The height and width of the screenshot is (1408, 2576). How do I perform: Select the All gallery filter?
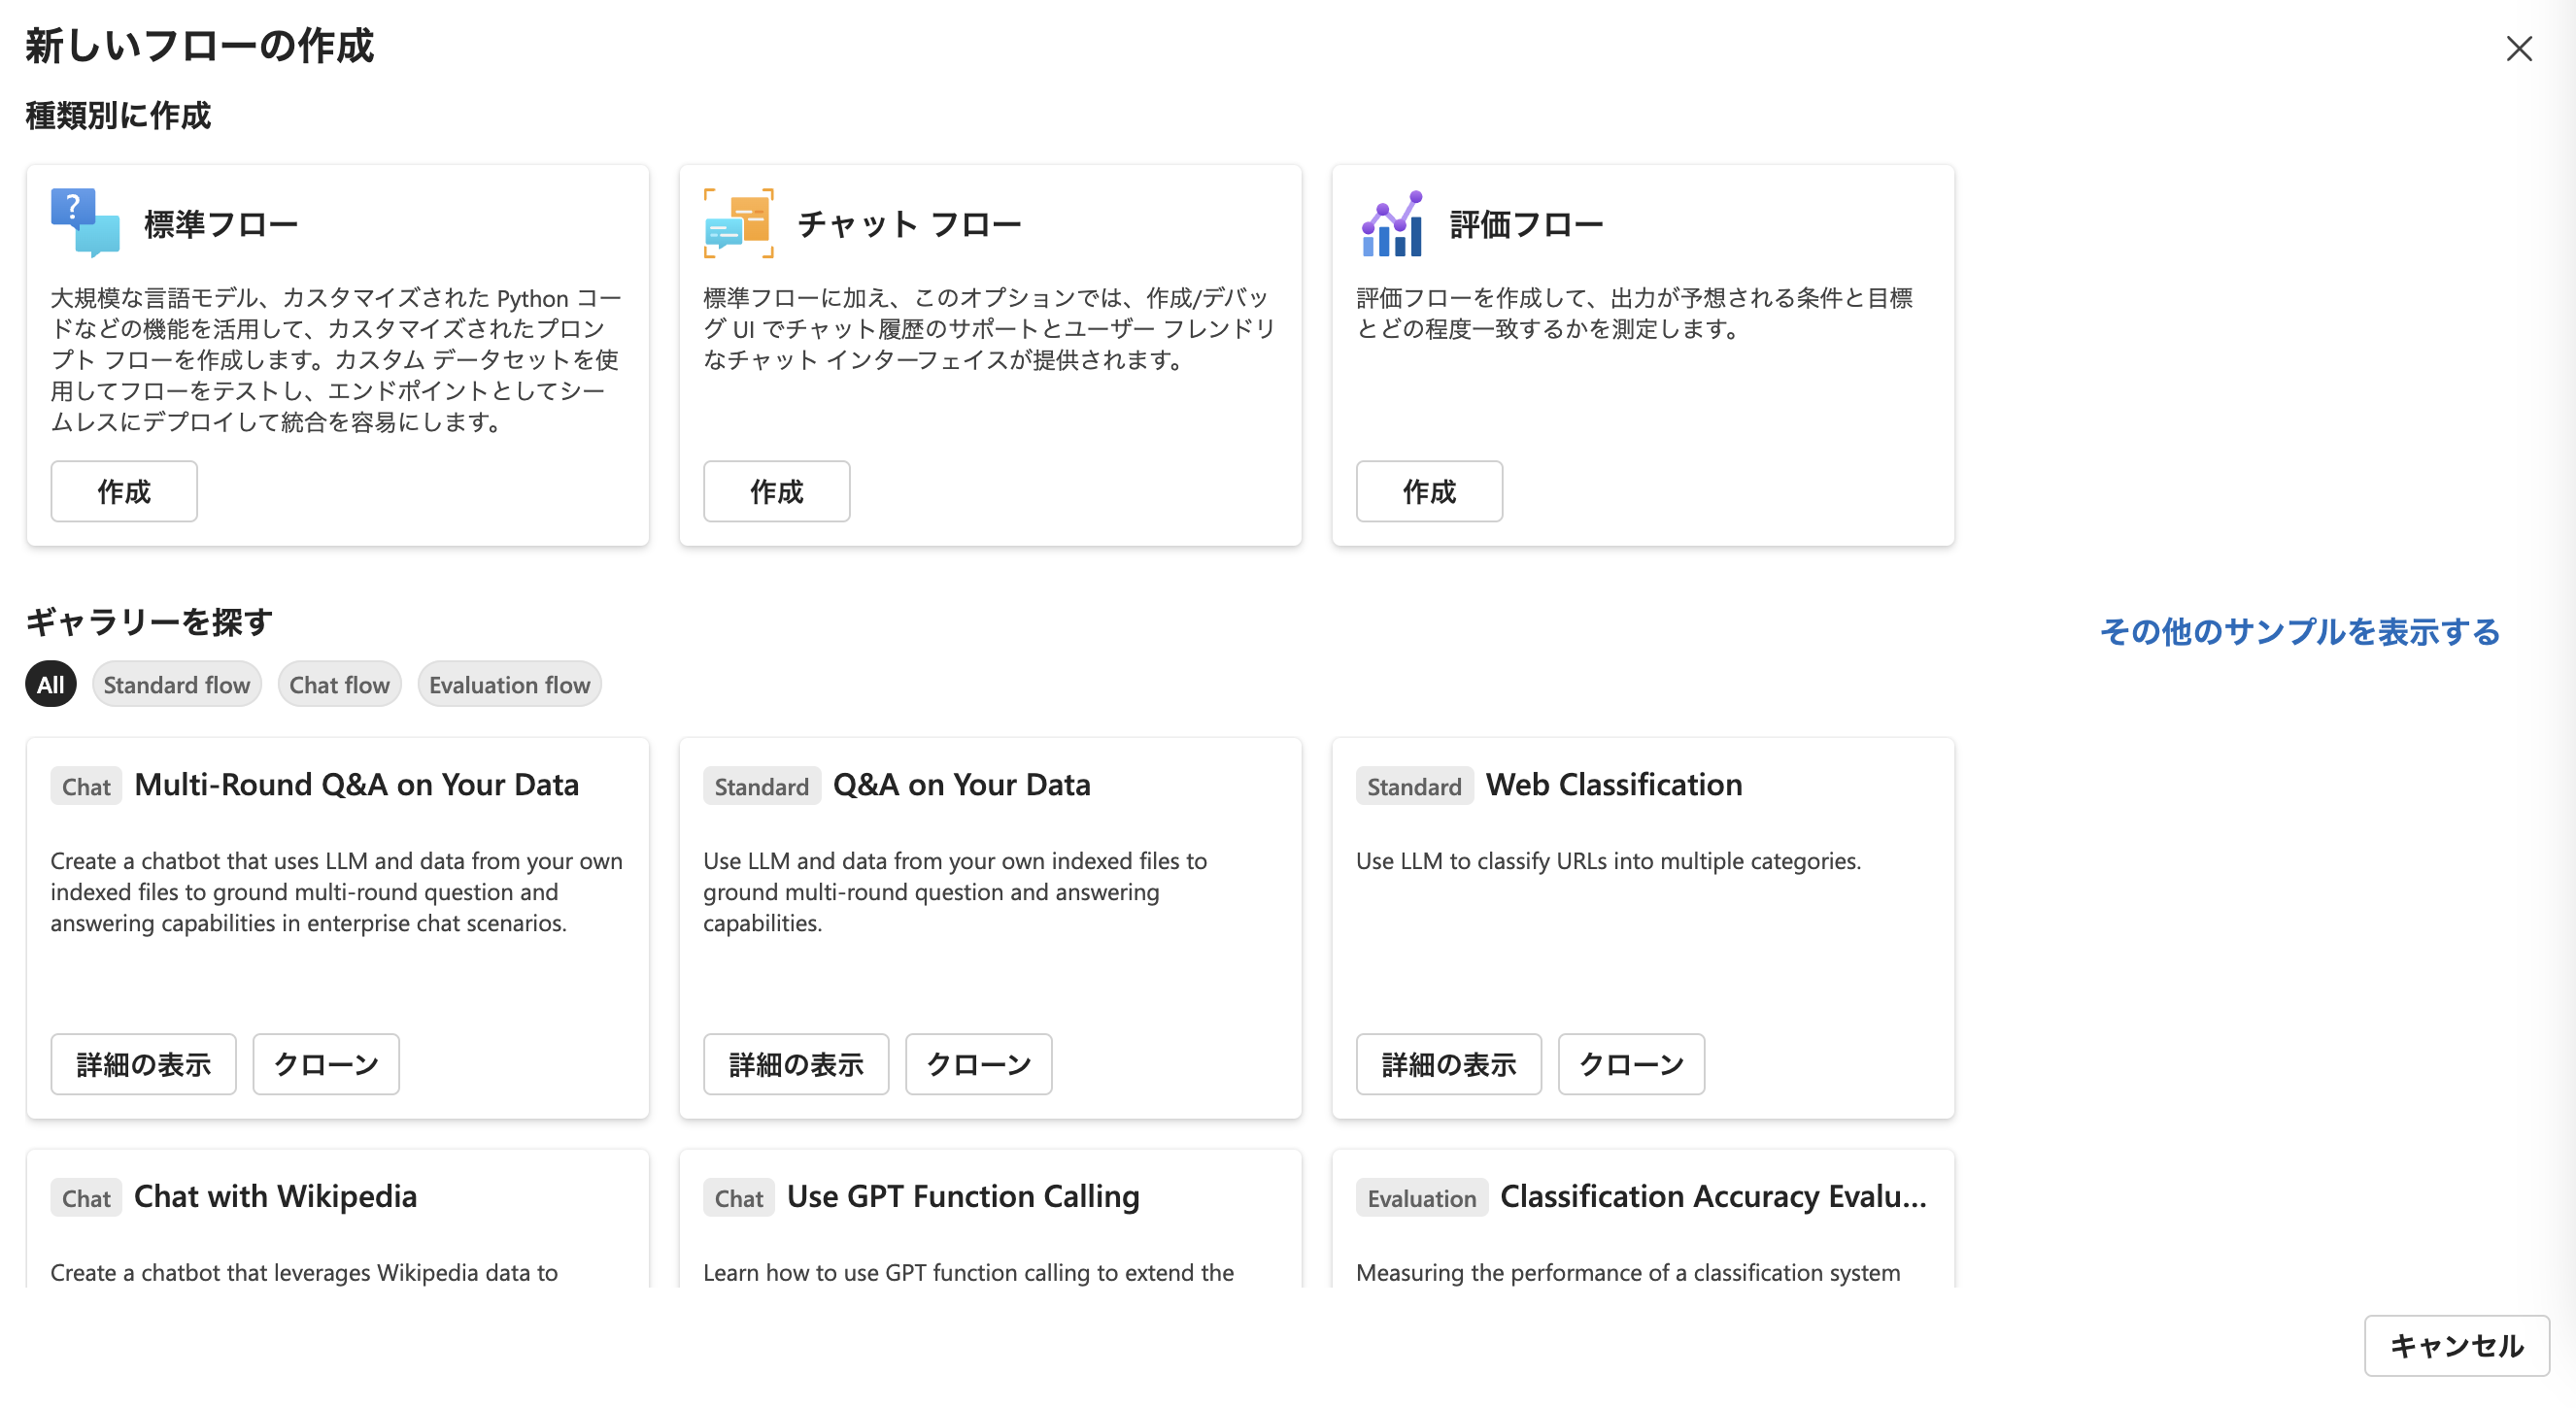(x=50, y=684)
